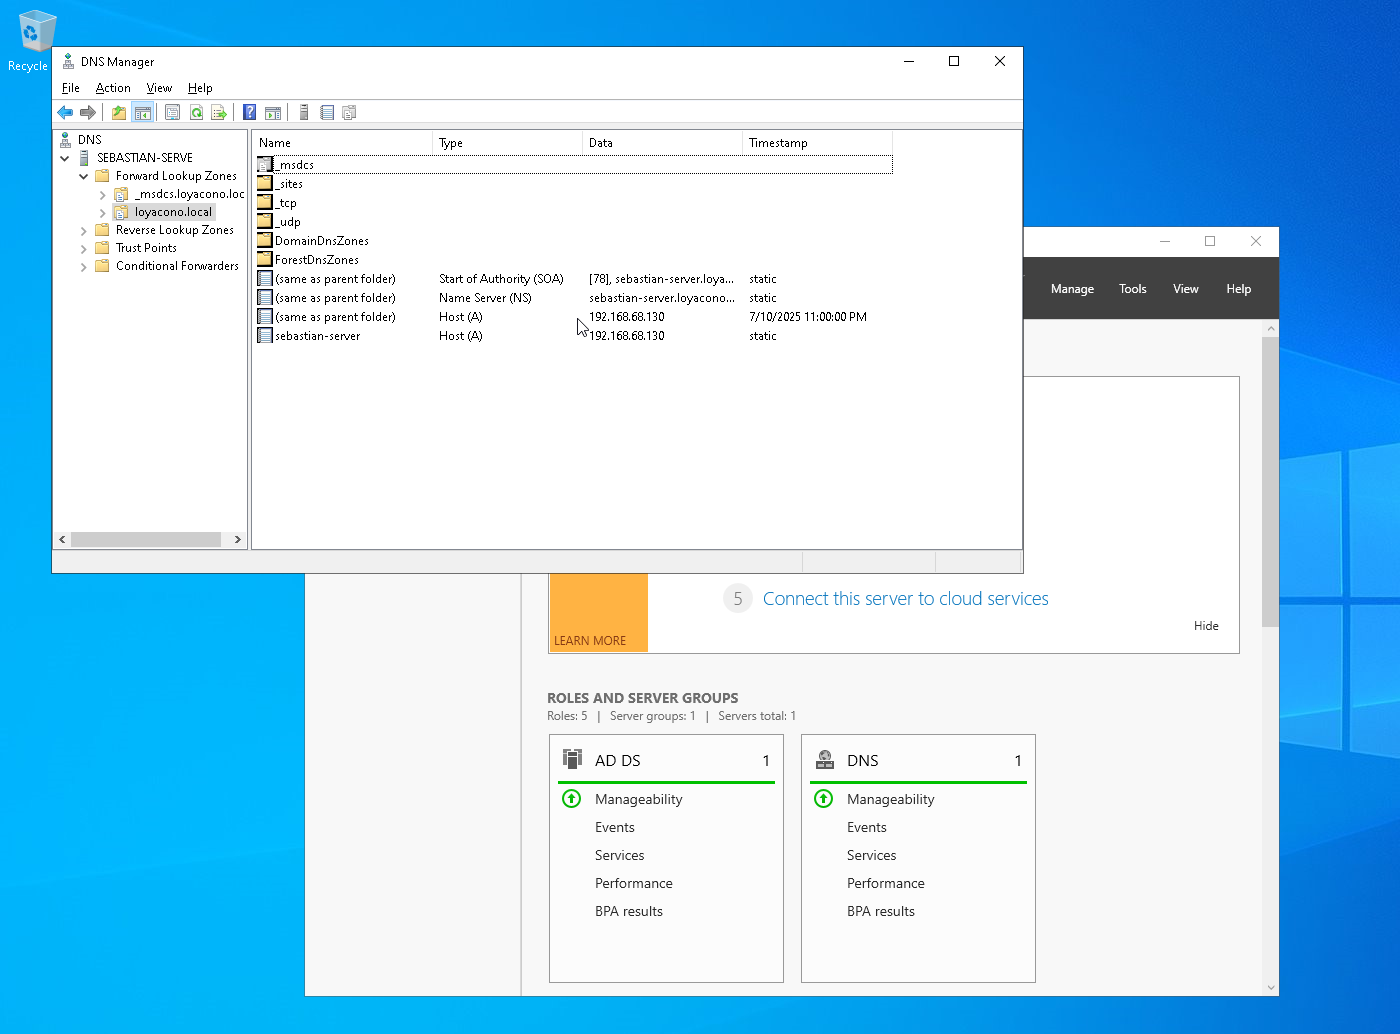1400x1034 pixels.
Task: Go up one level using folder arrow icon
Action: coord(119,112)
